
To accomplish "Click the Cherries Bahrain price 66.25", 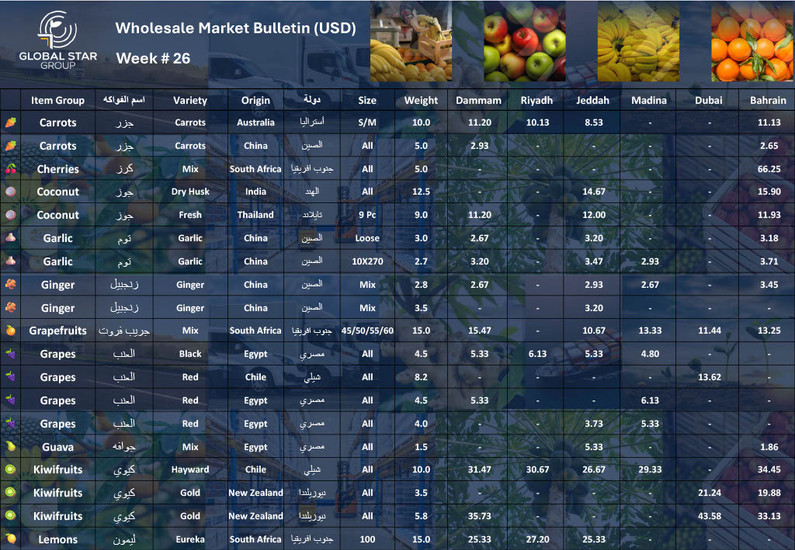I will (x=769, y=169).
